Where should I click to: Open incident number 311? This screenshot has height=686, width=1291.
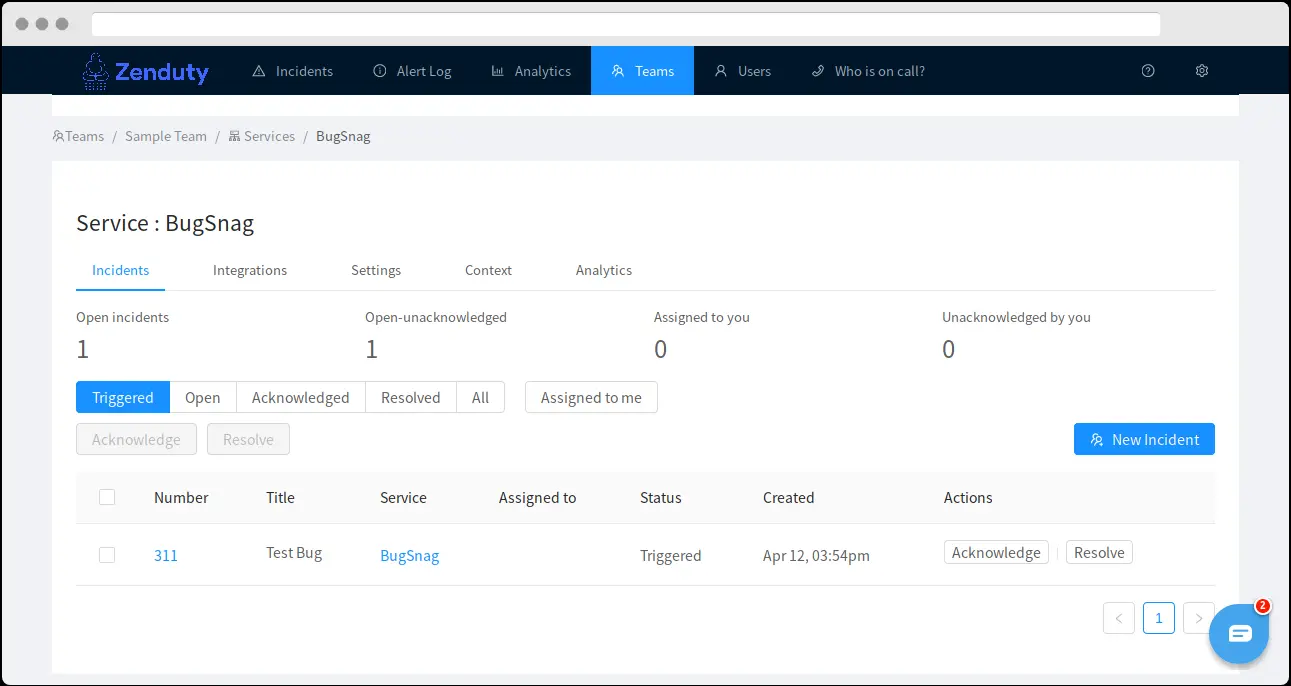[x=166, y=555]
